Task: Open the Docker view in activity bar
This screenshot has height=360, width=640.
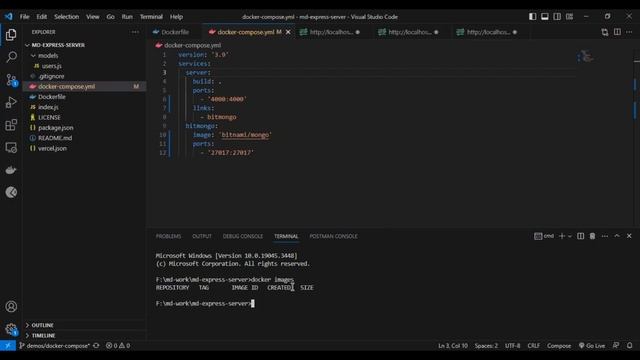Action: 11,170
